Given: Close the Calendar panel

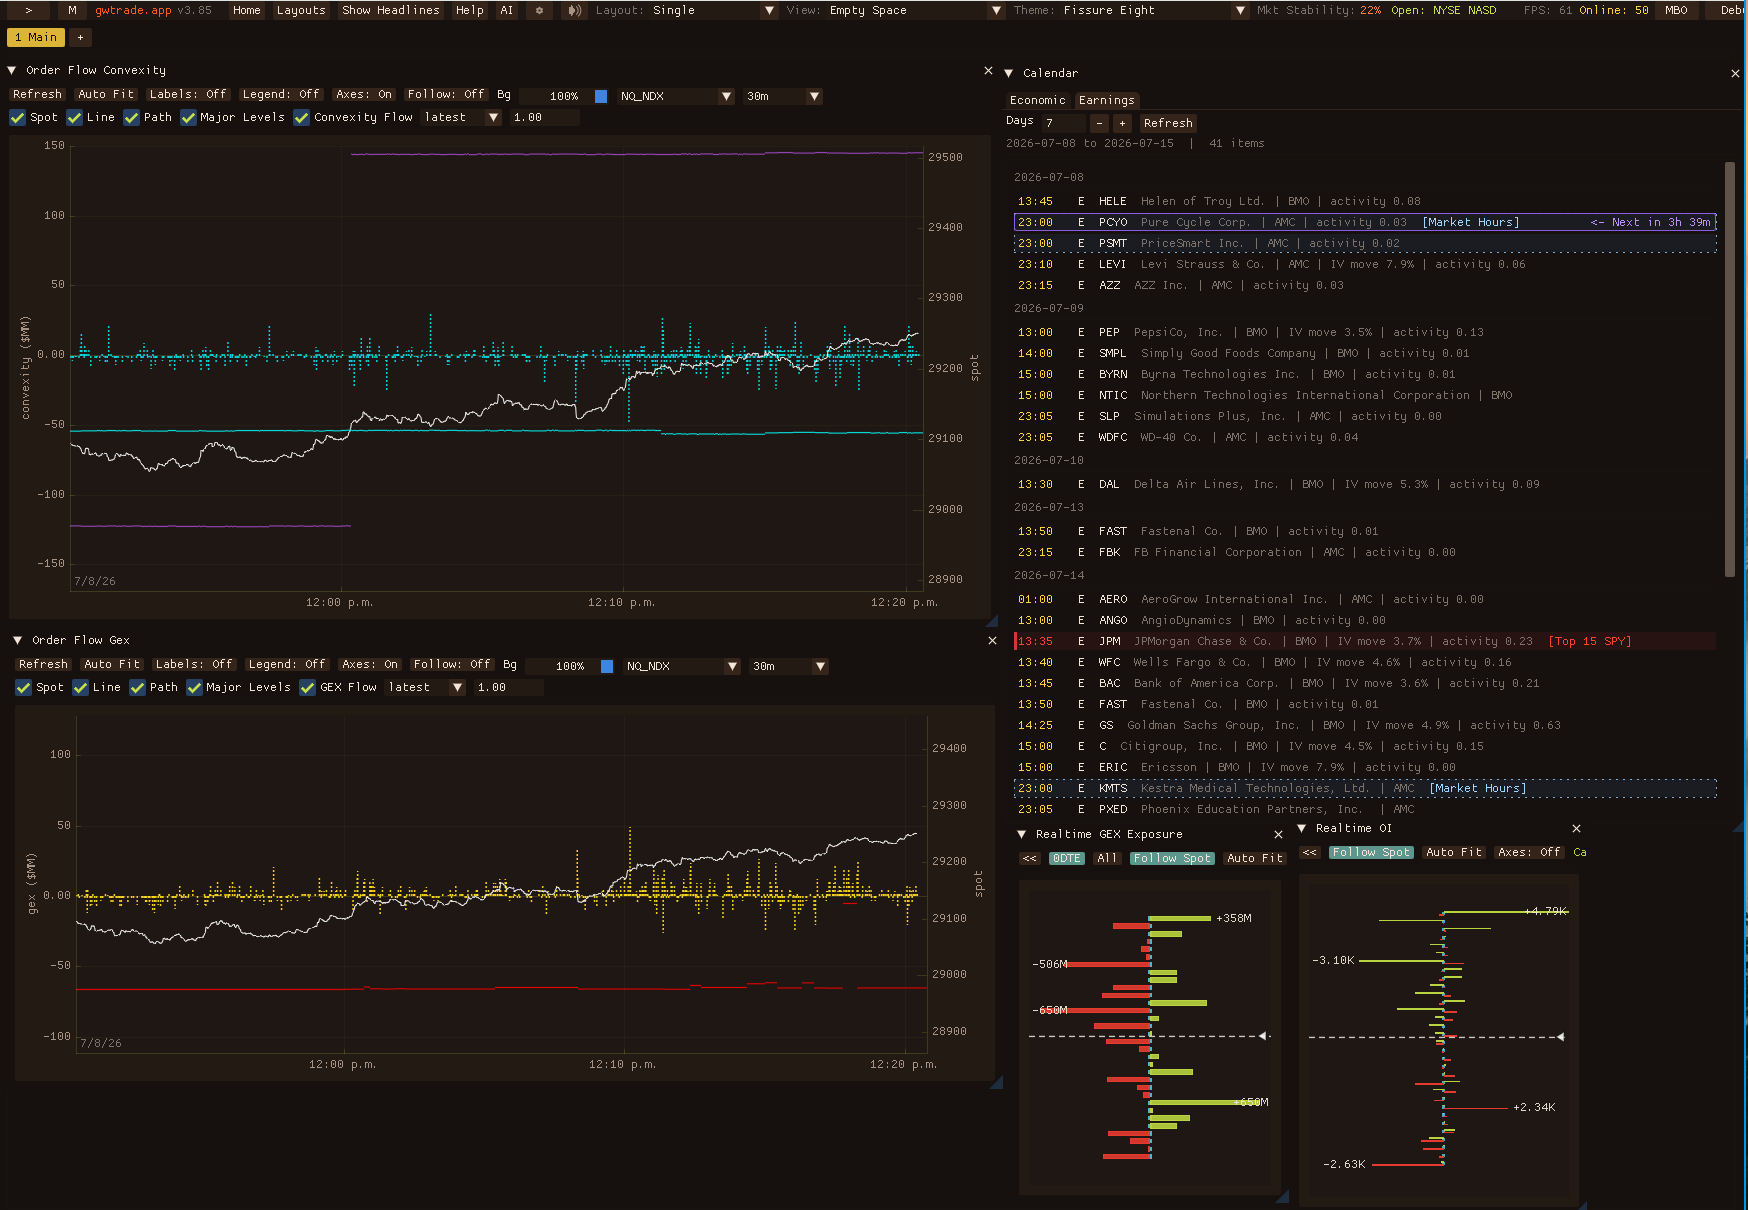Looking at the screenshot, I should coord(1735,73).
